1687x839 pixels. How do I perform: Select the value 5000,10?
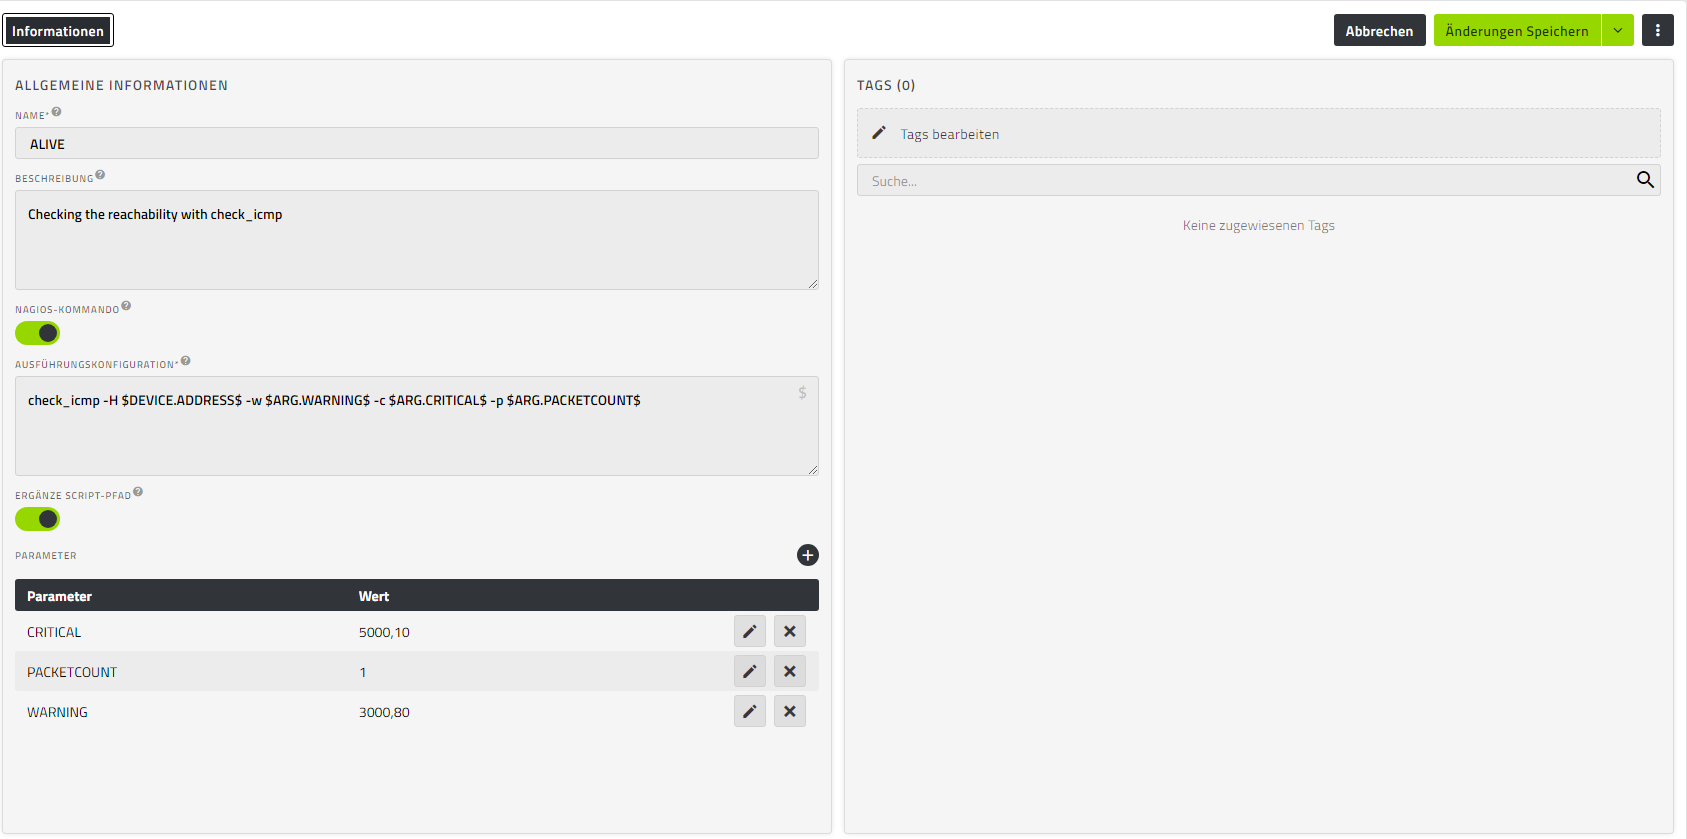384,632
